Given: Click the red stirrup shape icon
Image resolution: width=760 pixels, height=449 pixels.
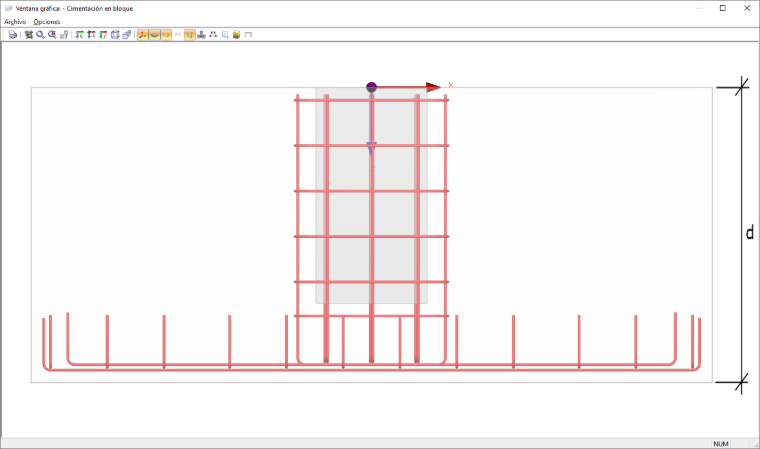Looking at the screenshot, I should click(x=248, y=34).
